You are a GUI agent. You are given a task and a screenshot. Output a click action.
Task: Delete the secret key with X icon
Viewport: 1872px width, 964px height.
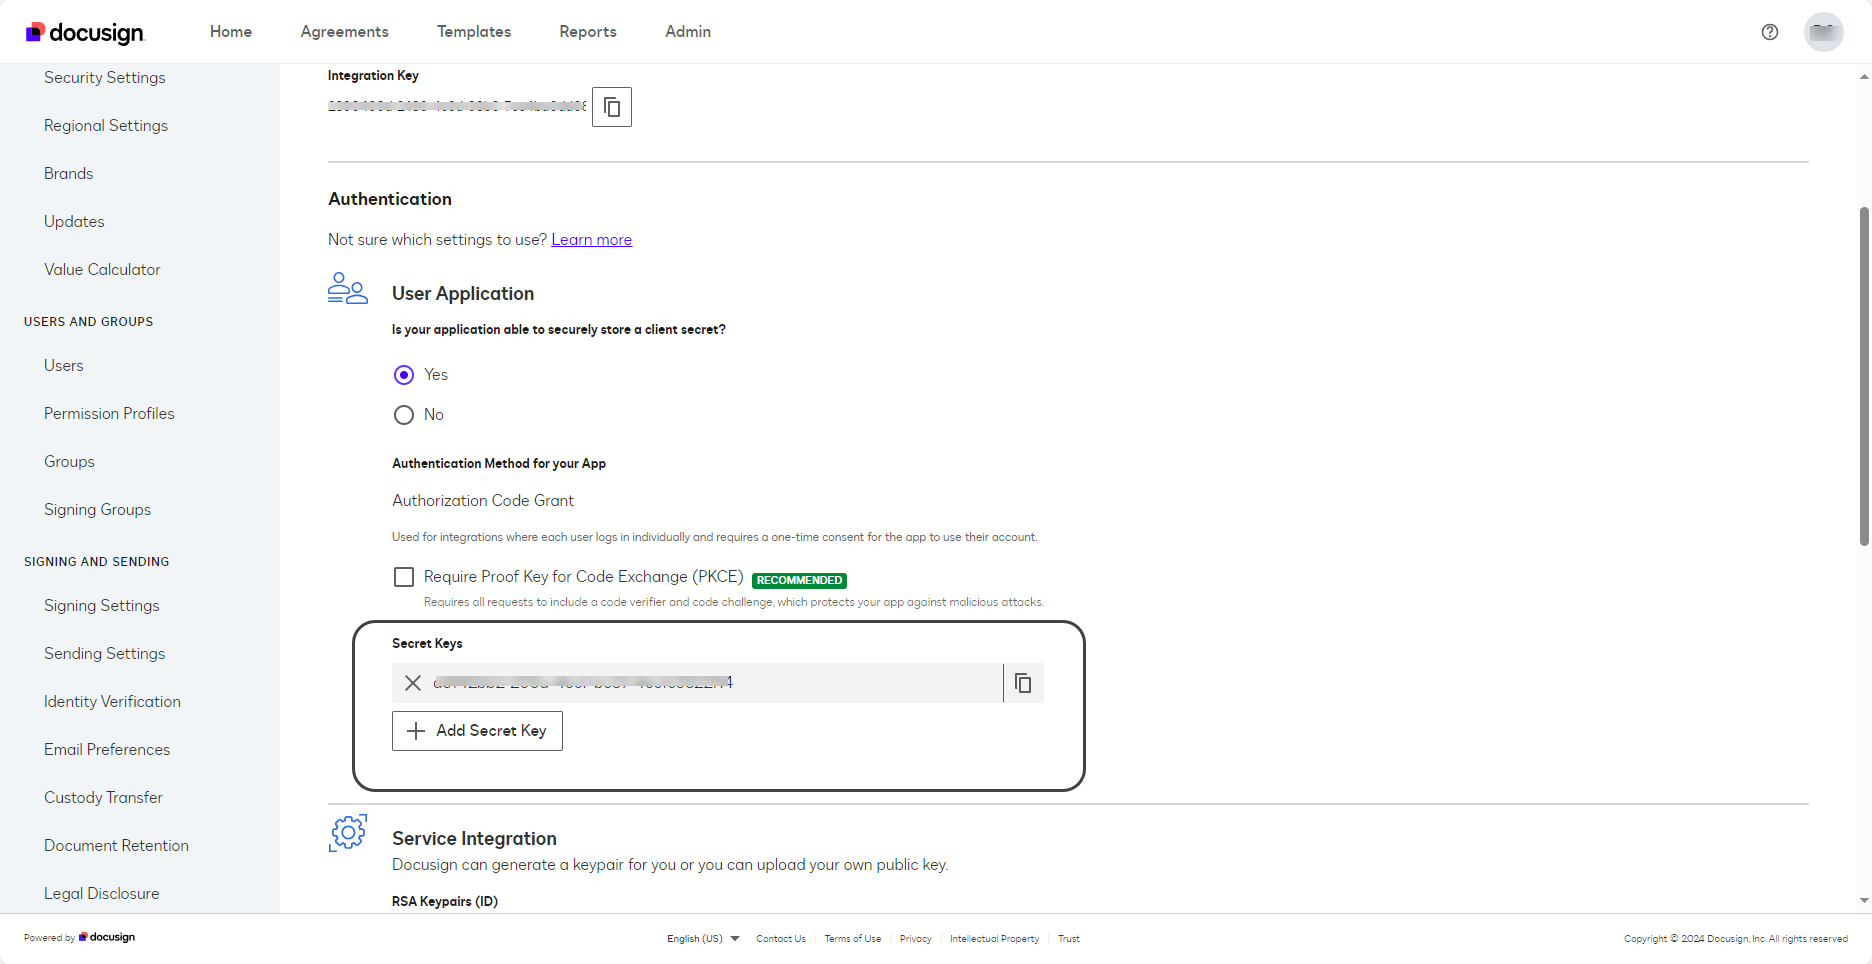click(x=412, y=683)
